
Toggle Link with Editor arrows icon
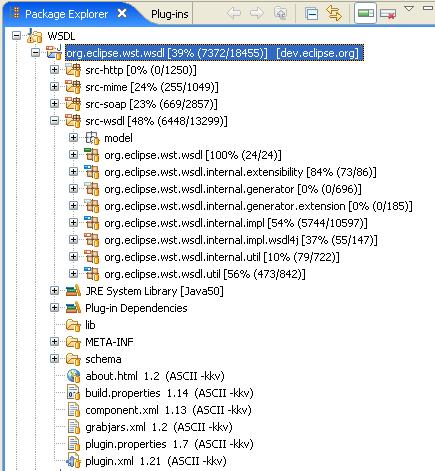point(334,14)
